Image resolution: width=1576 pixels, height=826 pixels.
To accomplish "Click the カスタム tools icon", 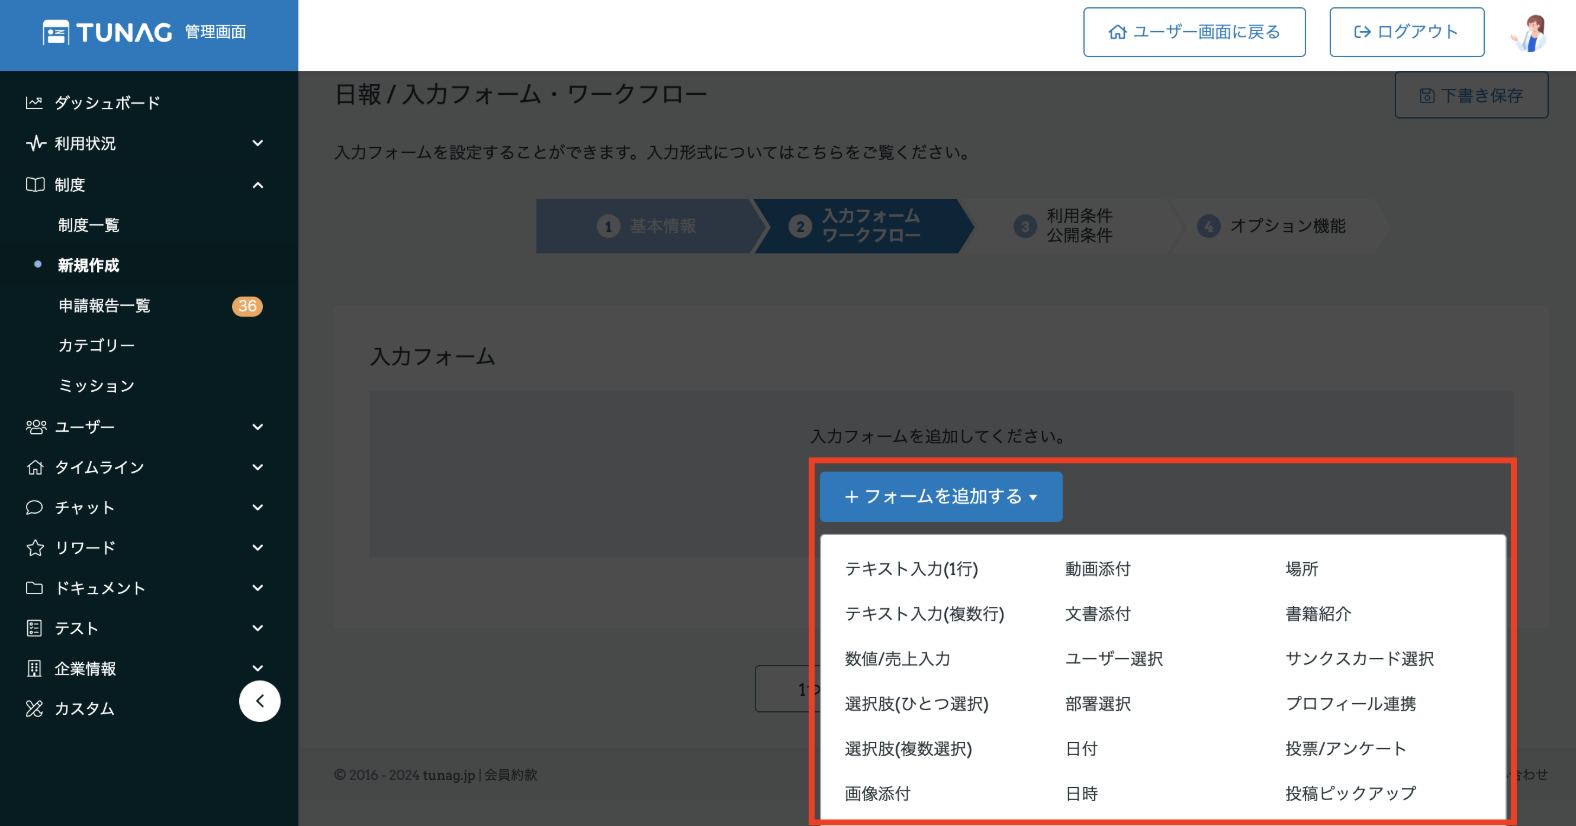I will (35, 709).
